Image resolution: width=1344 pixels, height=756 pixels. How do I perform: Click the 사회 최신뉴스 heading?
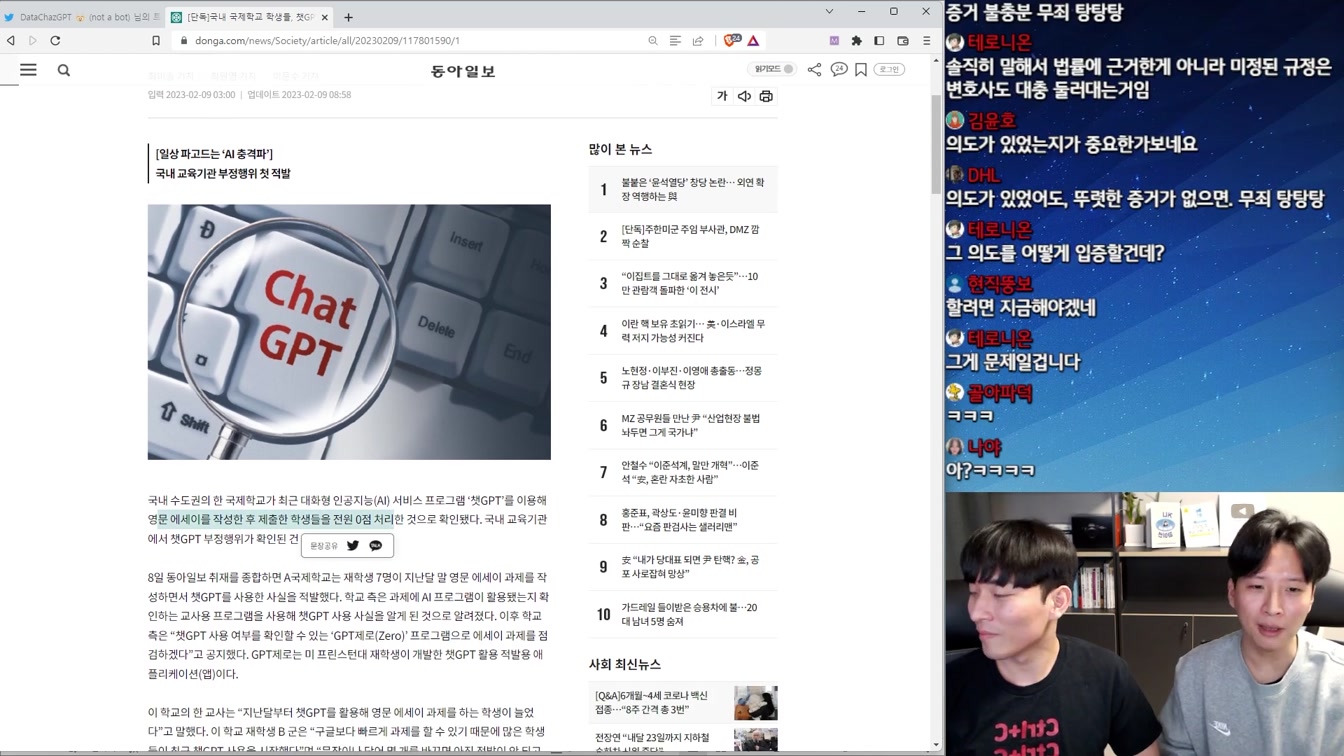[x=625, y=664]
